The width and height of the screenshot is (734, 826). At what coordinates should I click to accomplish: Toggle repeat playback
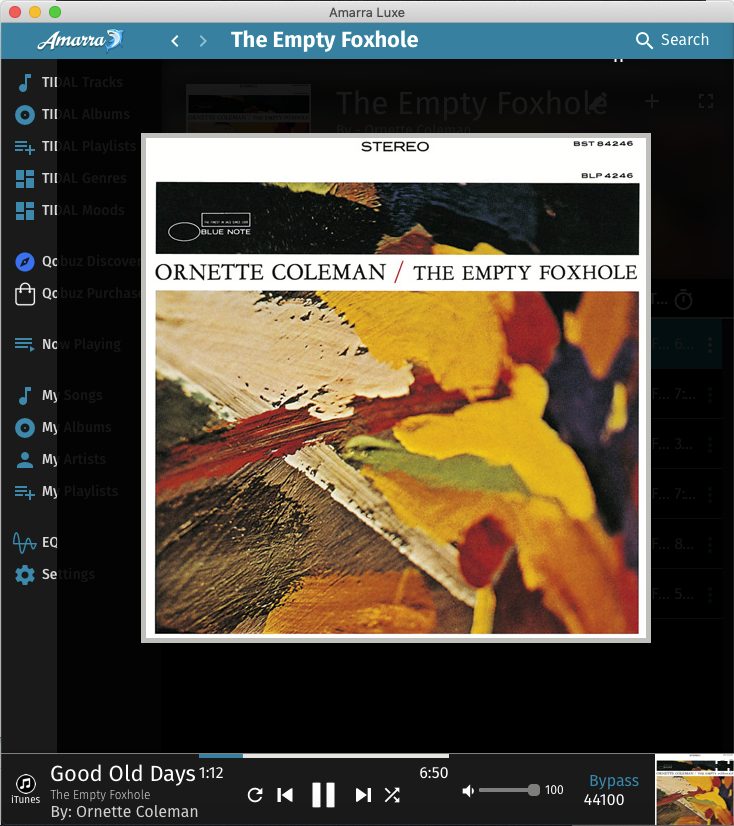[255, 795]
